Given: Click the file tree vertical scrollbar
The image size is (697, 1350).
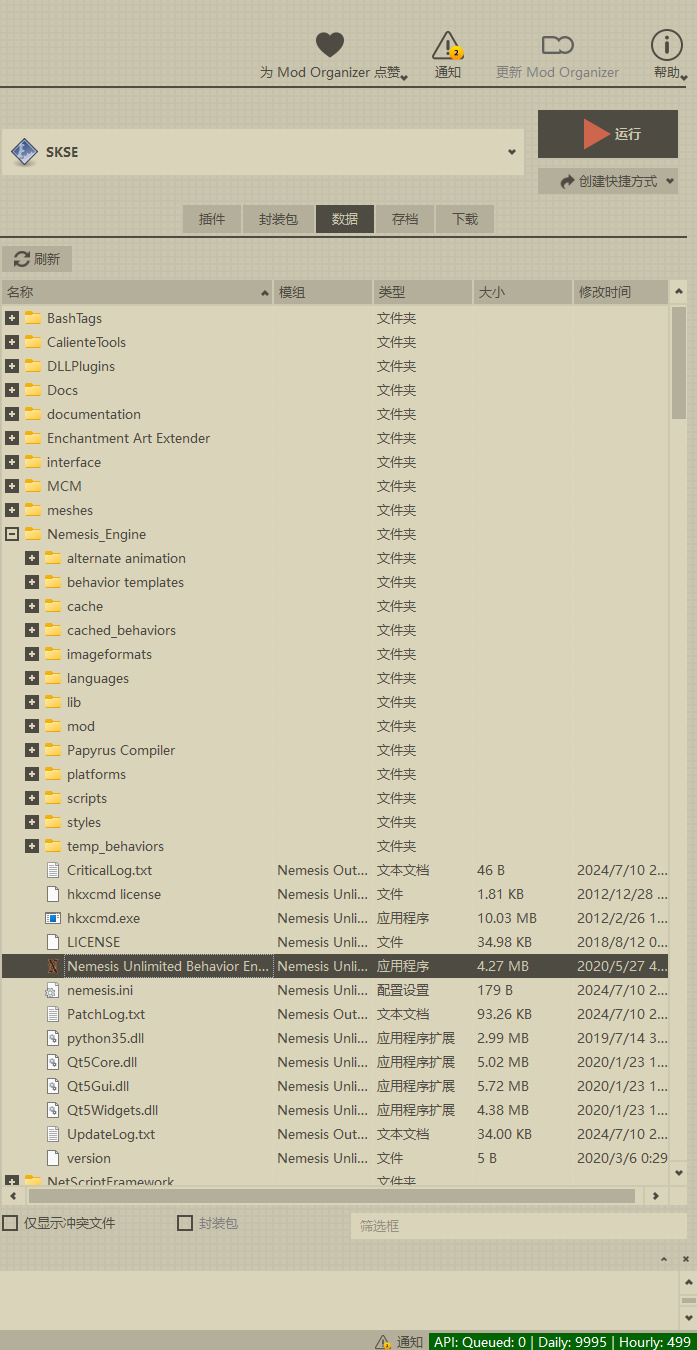Looking at the screenshot, I should (679, 362).
